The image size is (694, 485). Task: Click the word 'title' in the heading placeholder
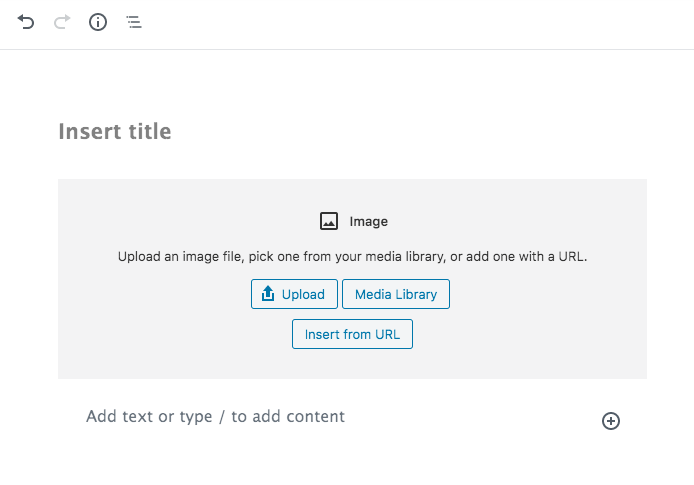tap(150, 131)
